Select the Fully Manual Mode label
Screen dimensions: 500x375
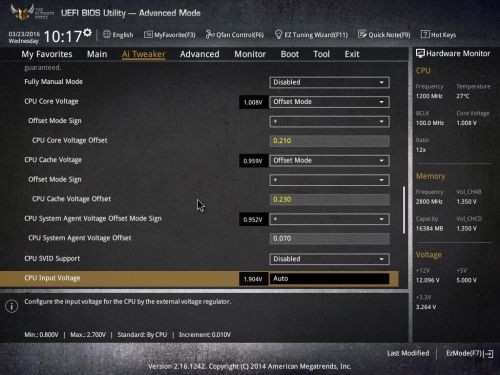point(53,82)
